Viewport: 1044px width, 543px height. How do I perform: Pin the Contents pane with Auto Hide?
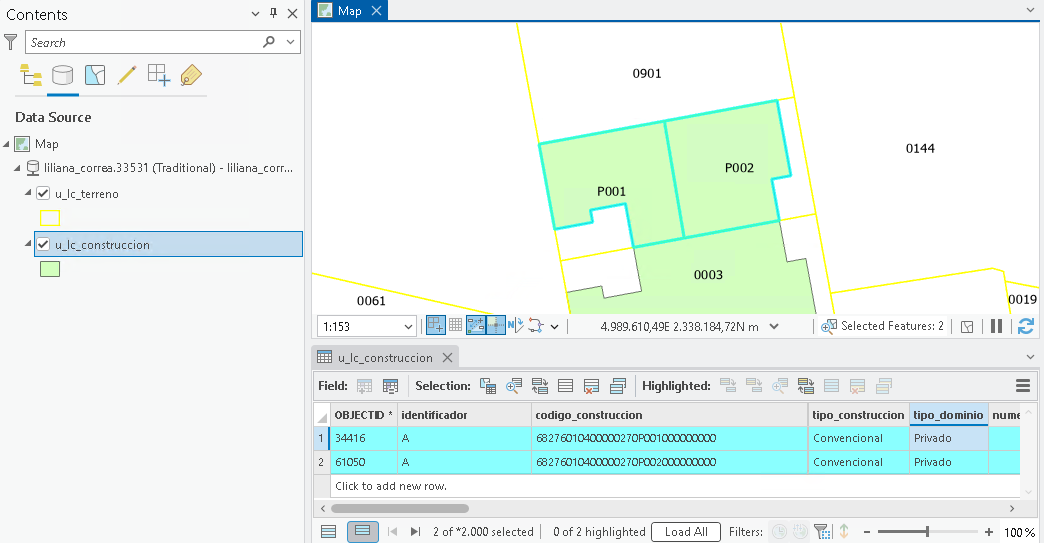click(274, 13)
